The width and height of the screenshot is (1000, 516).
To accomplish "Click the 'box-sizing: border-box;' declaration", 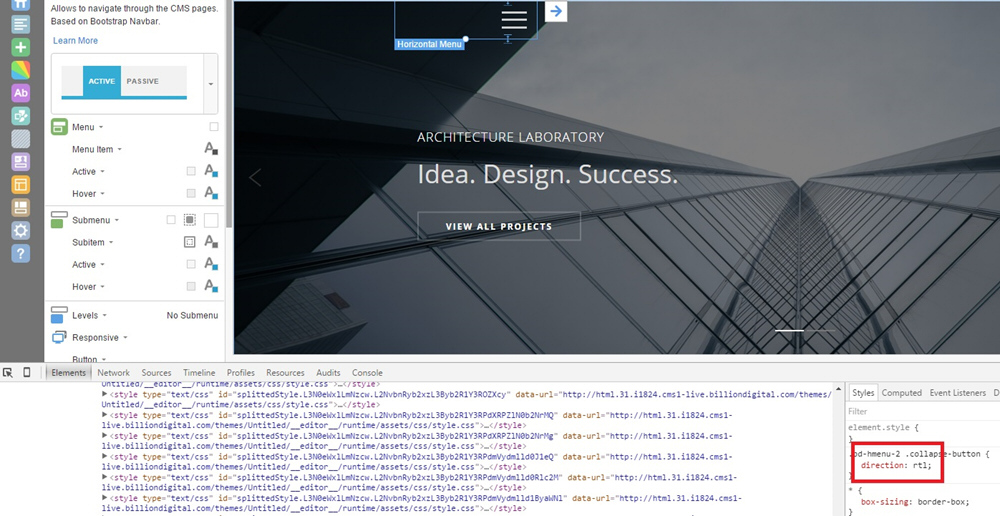I will 915,501.
